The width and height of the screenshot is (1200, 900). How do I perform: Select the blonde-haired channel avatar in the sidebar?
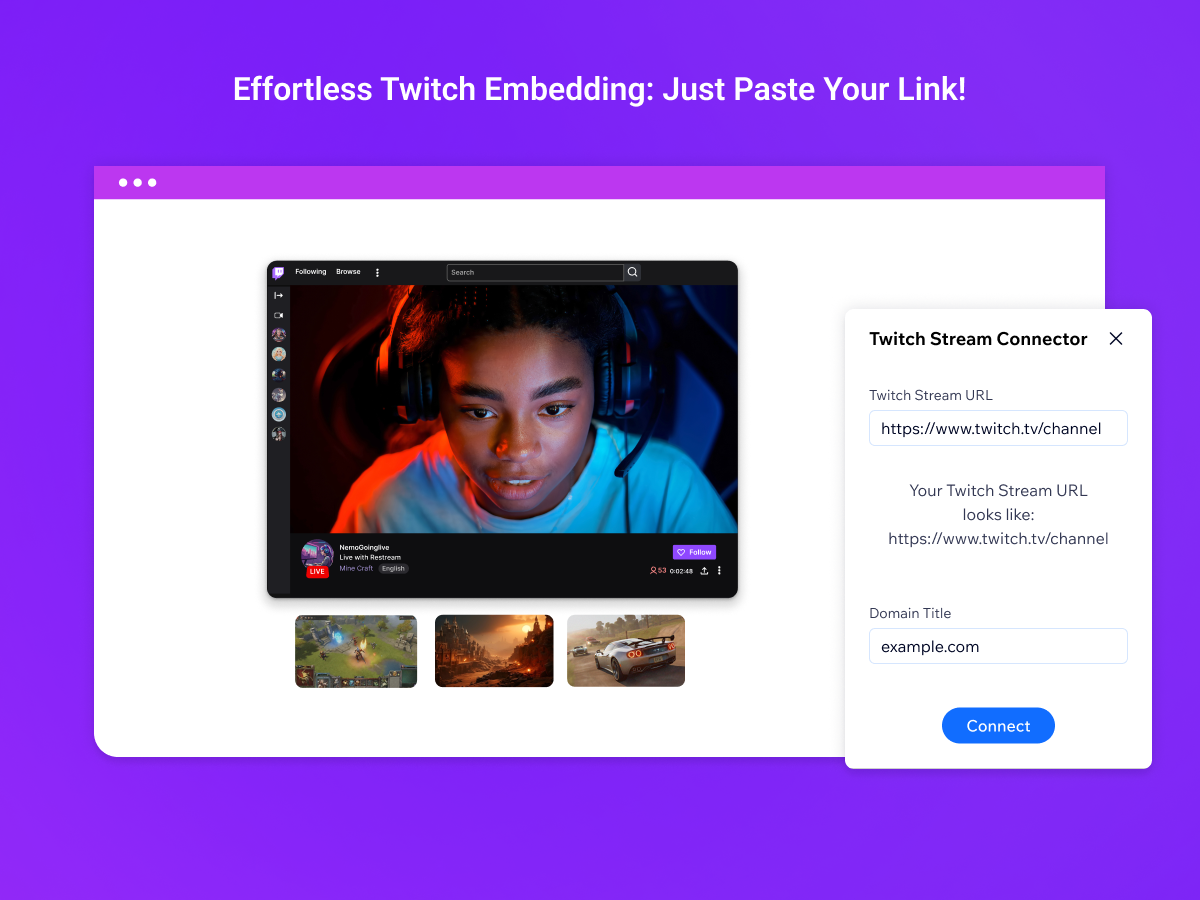pos(279,354)
